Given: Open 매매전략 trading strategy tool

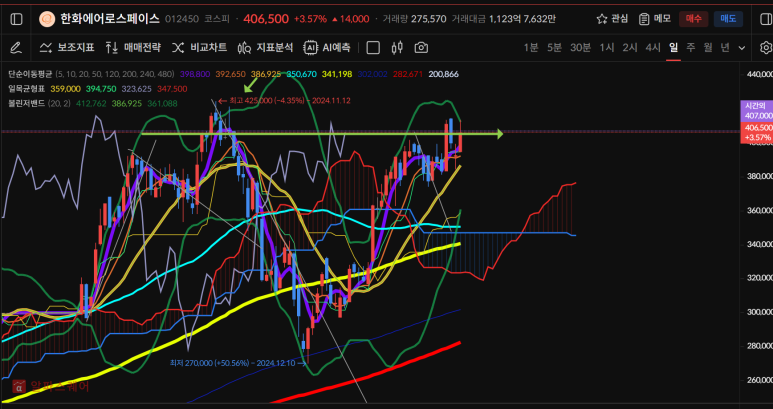Looking at the screenshot, I should pos(133,48).
